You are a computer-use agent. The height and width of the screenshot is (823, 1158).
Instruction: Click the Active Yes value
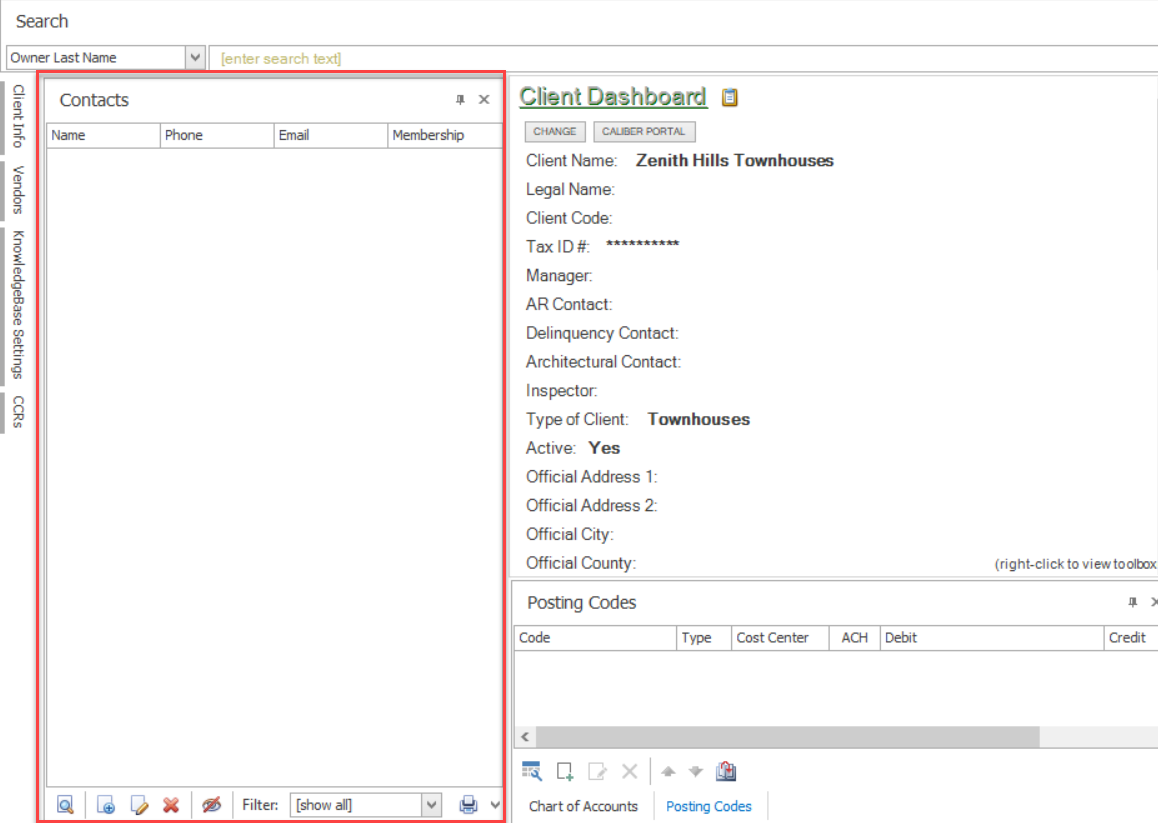click(604, 448)
